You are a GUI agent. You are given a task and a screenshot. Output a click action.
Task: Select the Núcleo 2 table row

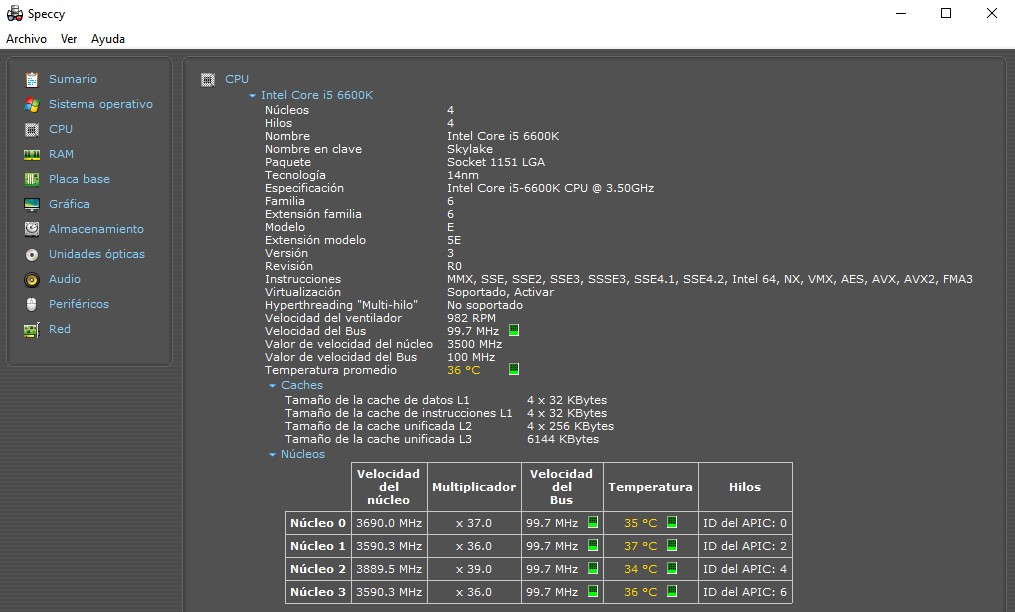(x=317, y=568)
